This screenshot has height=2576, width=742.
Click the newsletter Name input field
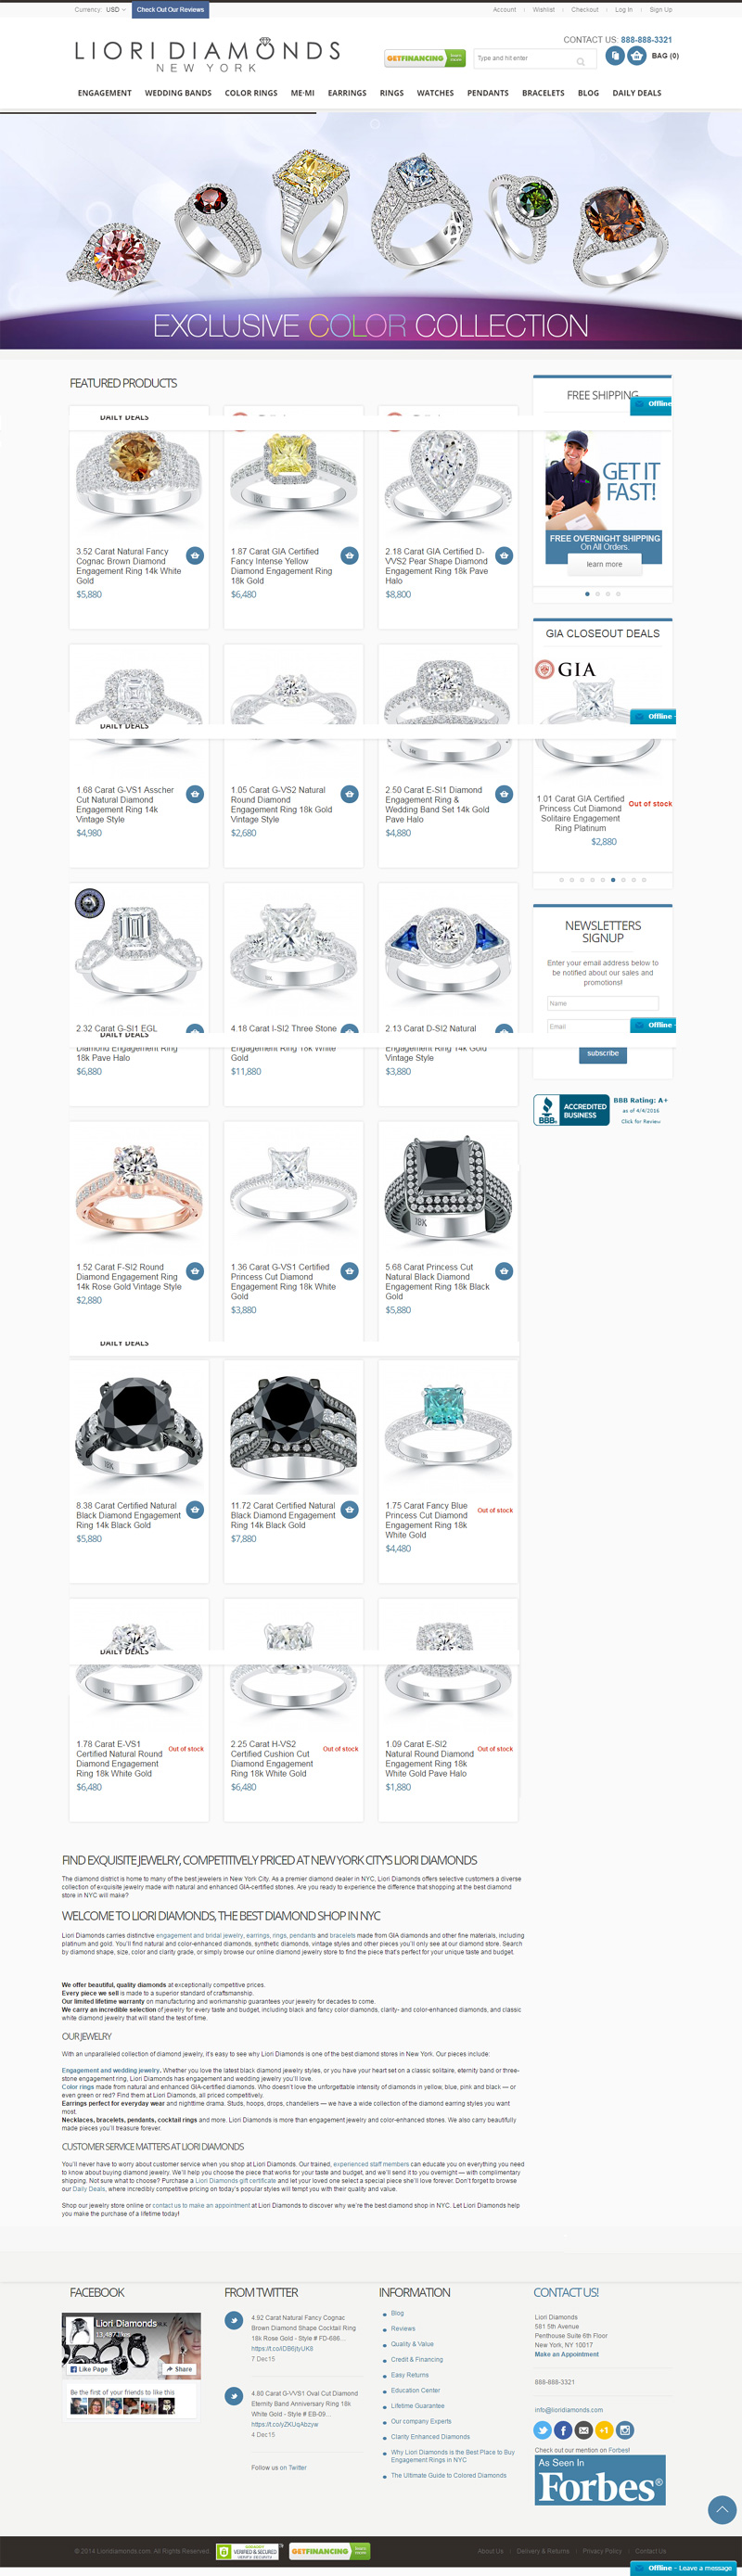click(603, 1003)
